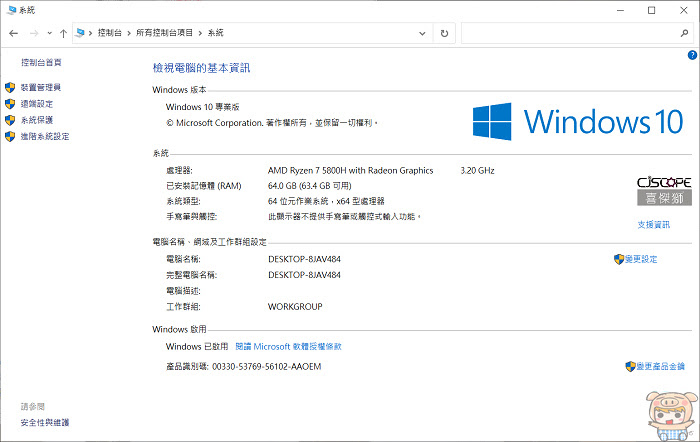Viewport: 700px width, 442px height.
Task: Click the Windows 10 logo image
Action: (x=578, y=121)
